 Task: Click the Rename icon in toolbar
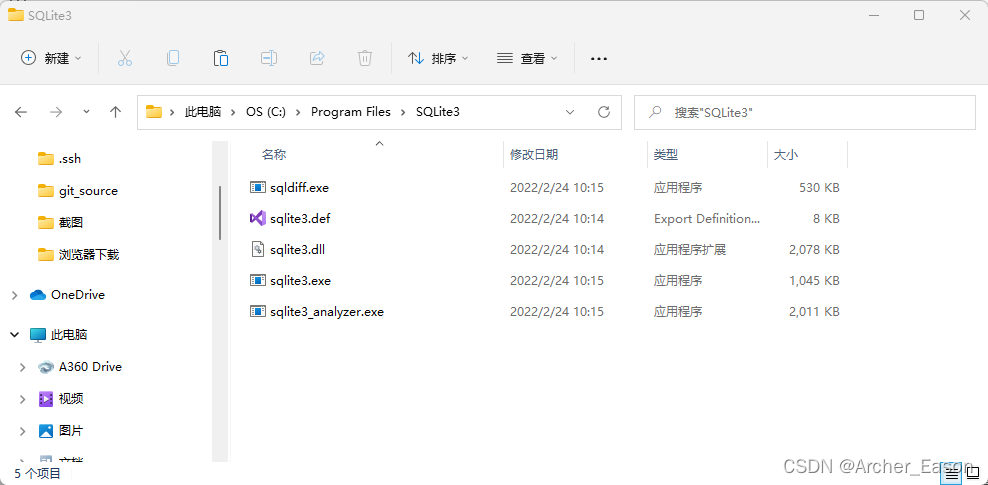pyautogui.click(x=269, y=59)
